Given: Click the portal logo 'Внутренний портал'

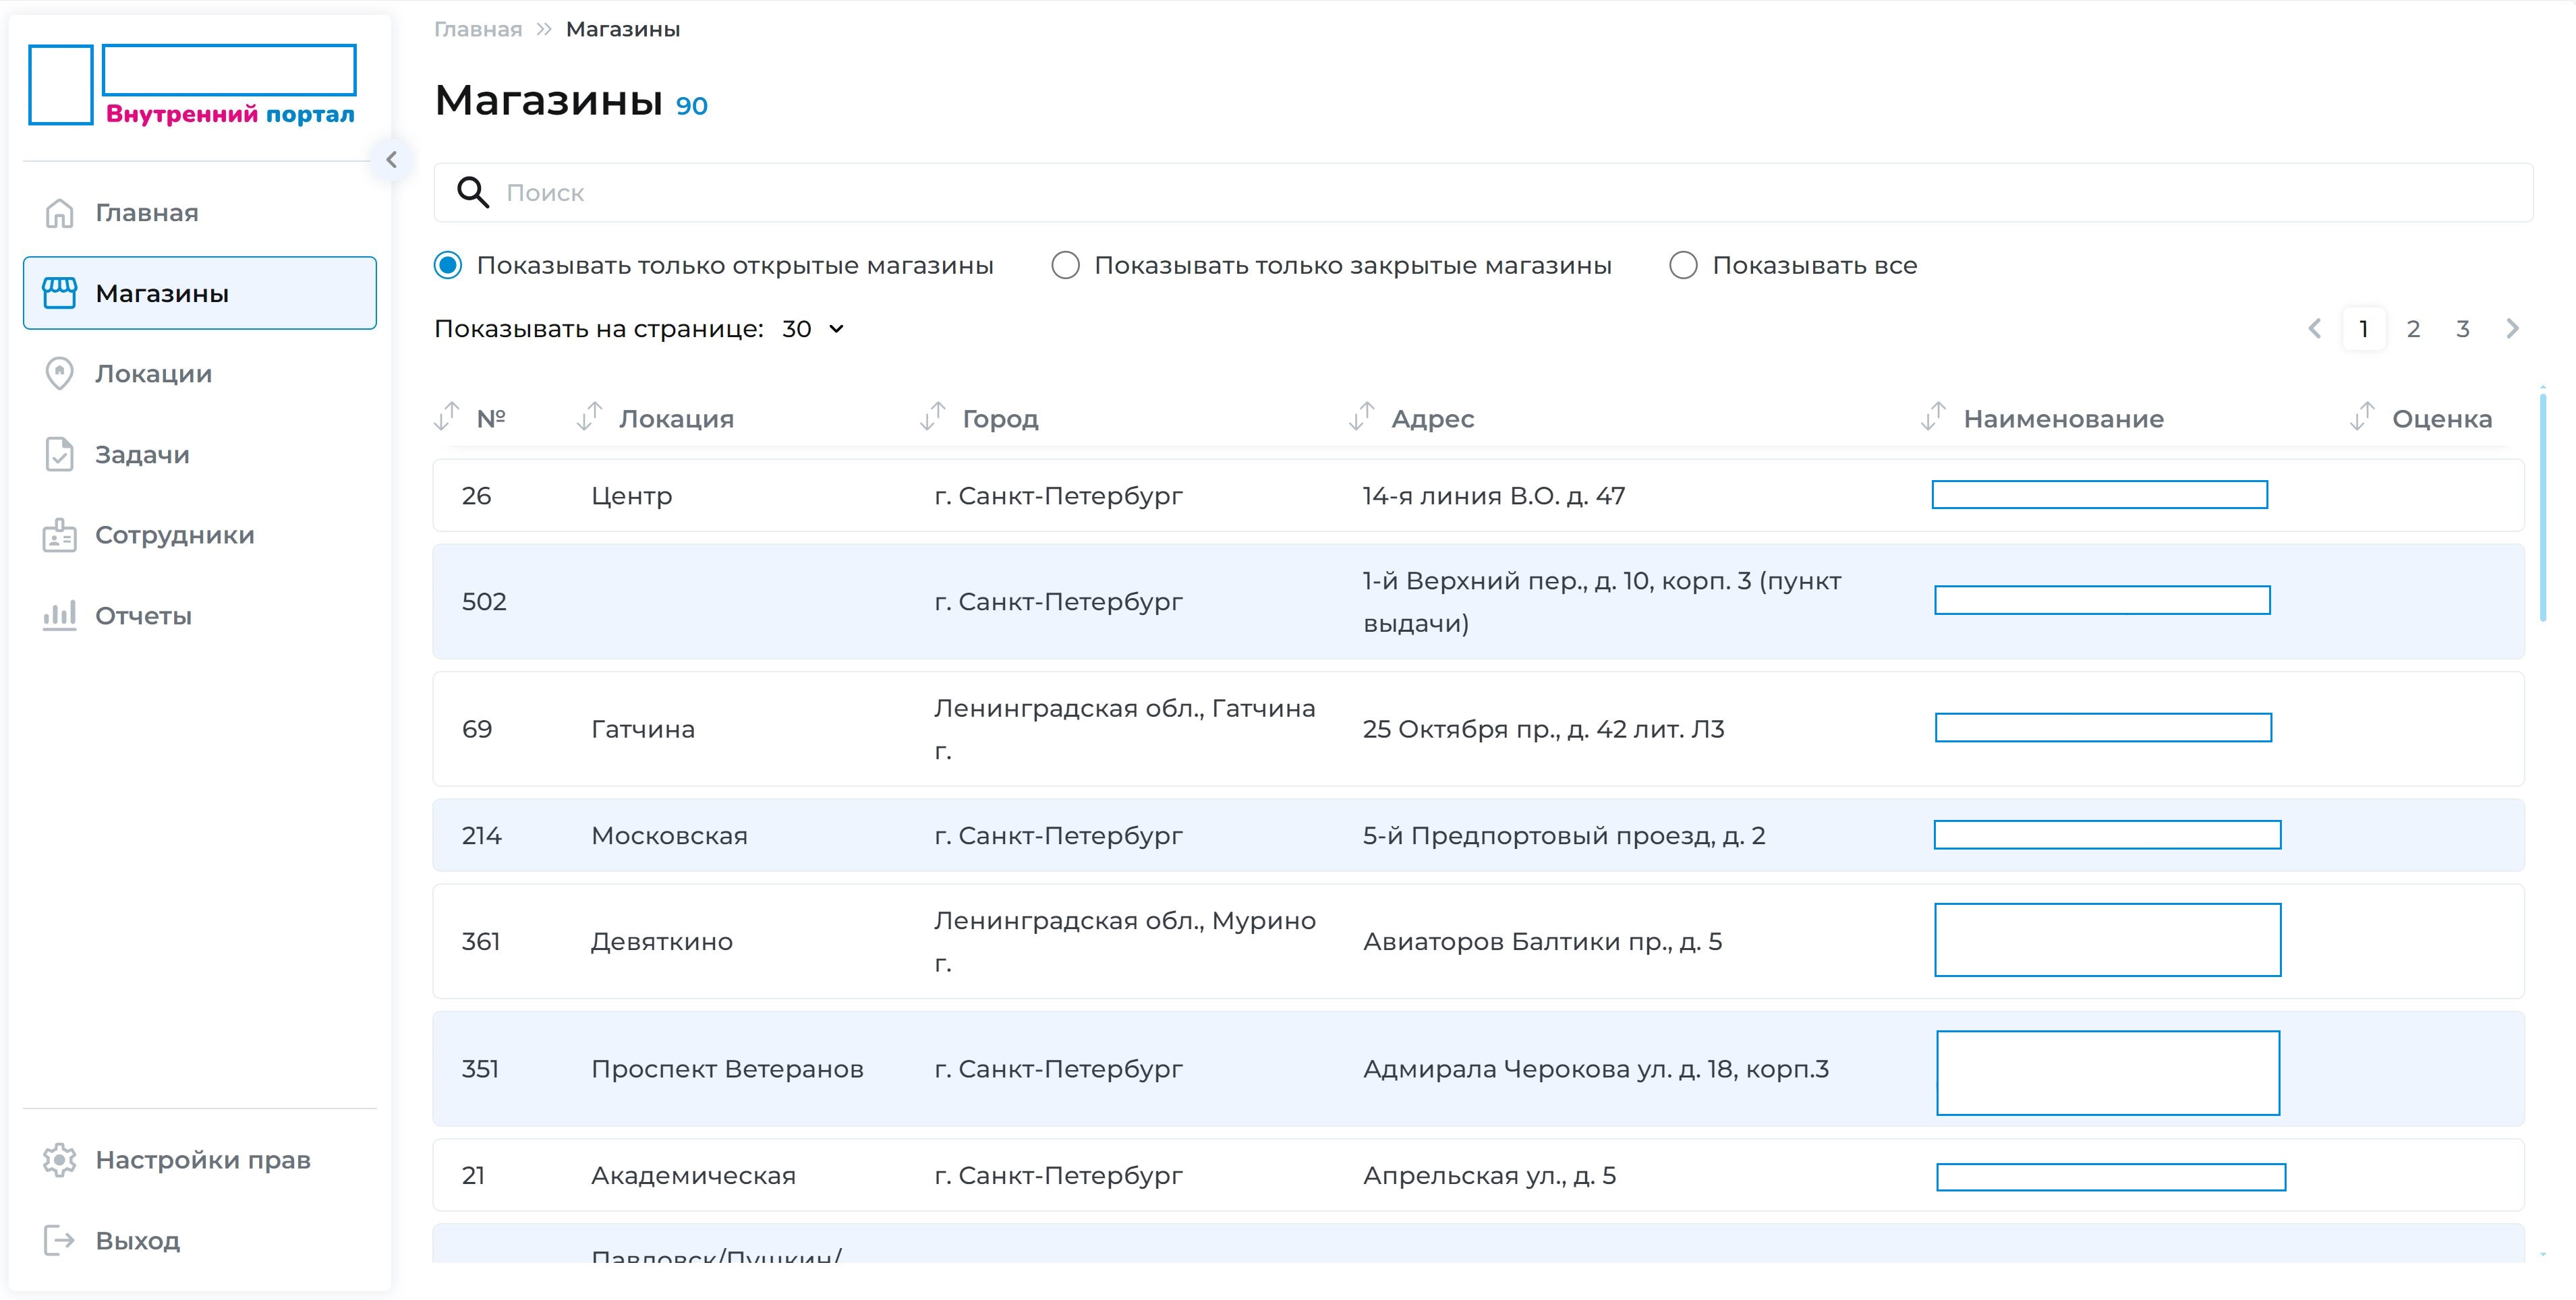Looking at the screenshot, I should point(193,85).
